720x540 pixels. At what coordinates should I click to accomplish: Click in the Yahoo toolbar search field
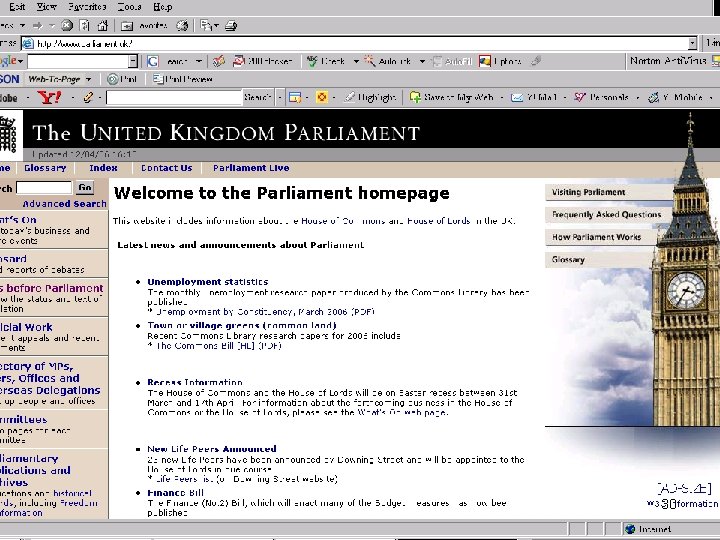tap(174, 97)
